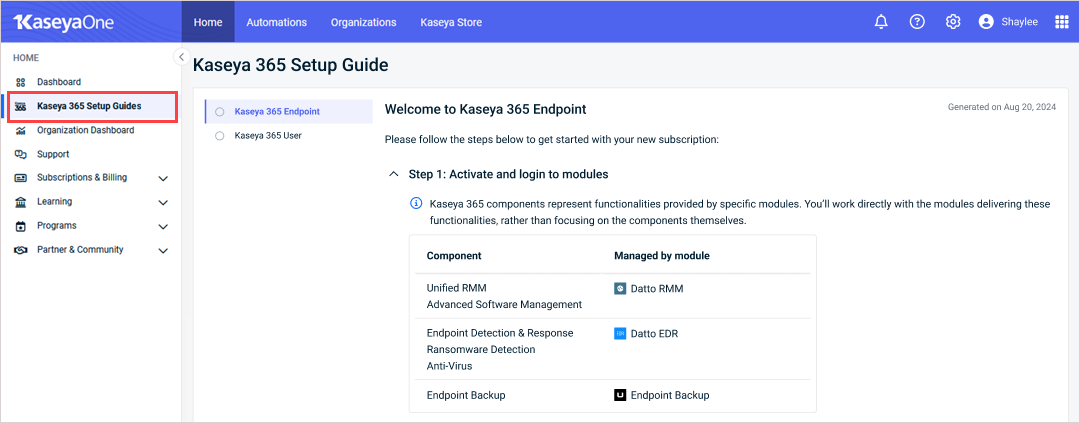This screenshot has width=1080, height=423.
Task: Open the app launcher grid icon
Action: point(1062,22)
